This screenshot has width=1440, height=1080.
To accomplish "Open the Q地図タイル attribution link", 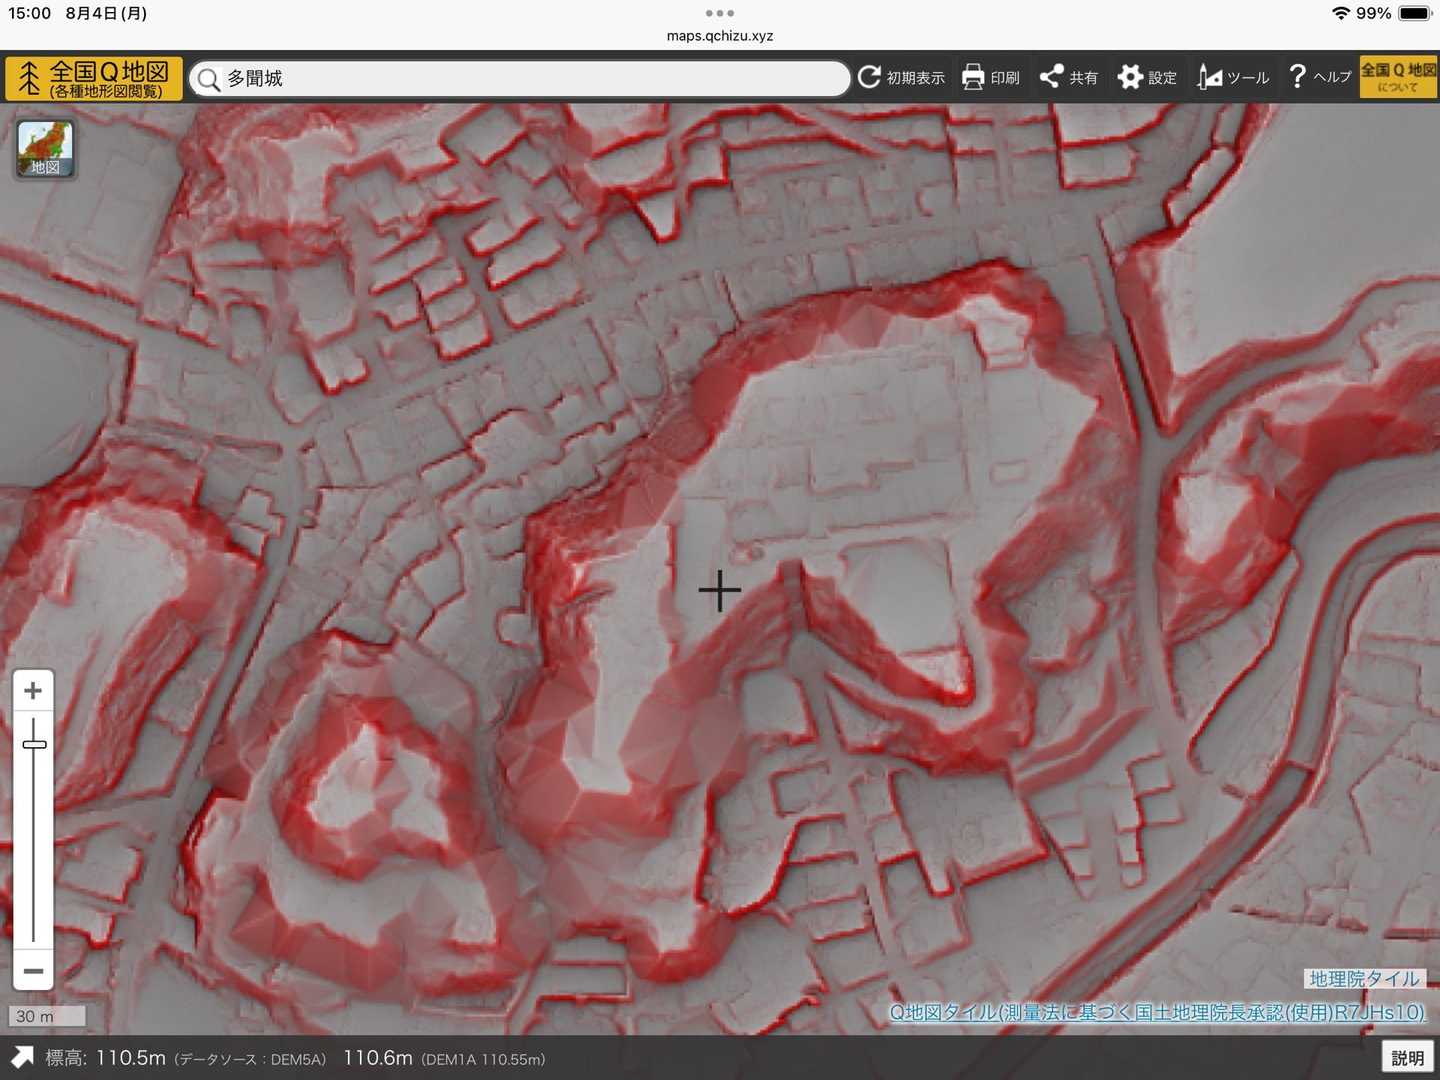I will pyautogui.click(x=1156, y=1012).
